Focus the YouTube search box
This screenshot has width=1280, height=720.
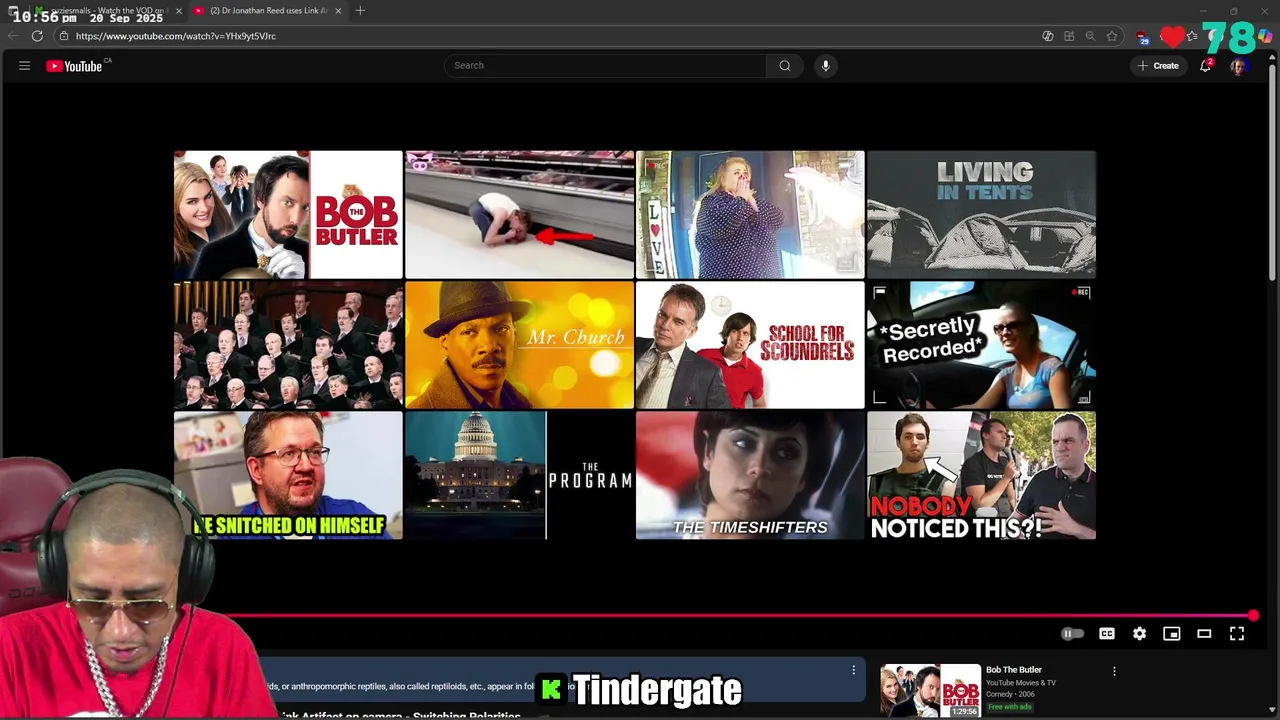tap(605, 66)
